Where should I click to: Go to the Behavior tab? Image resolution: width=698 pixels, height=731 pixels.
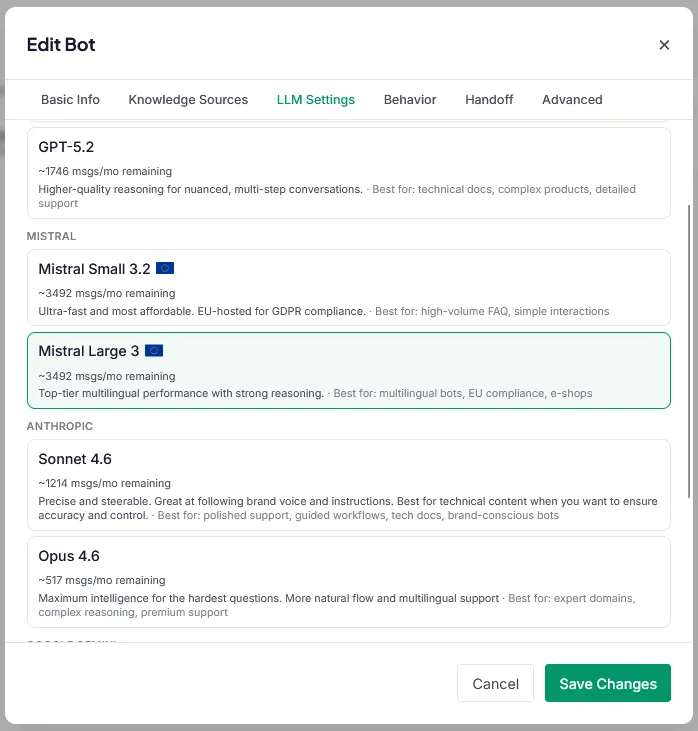tap(410, 100)
